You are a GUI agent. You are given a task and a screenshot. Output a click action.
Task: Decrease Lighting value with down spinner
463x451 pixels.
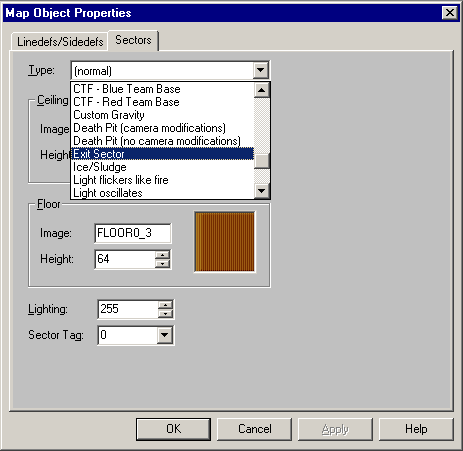coord(165,313)
